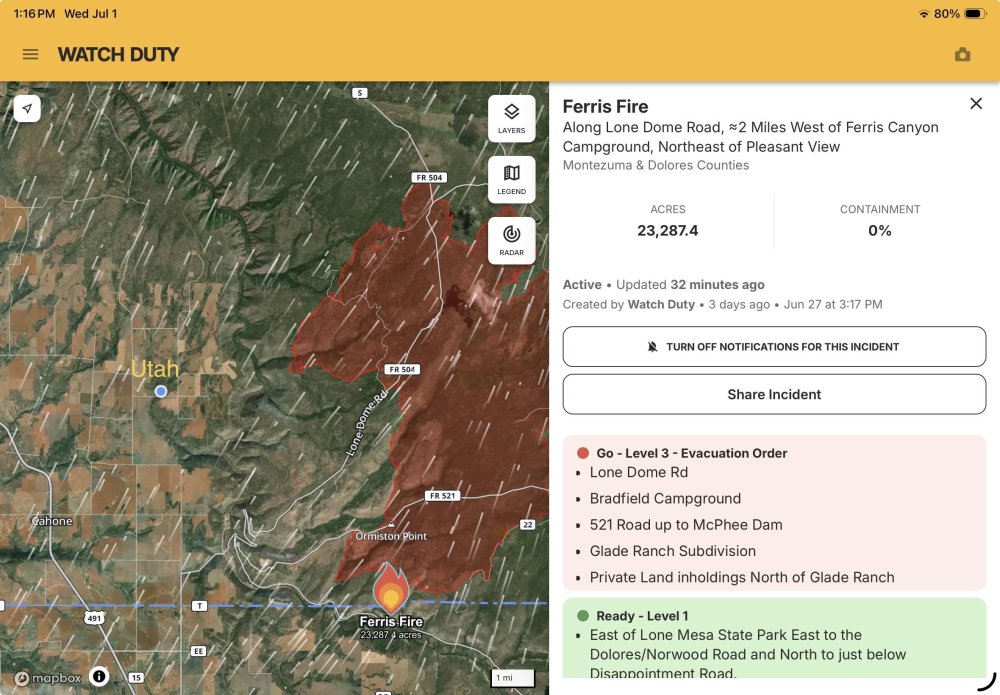Close the Ferris Fire details panel

click(976, 103)
